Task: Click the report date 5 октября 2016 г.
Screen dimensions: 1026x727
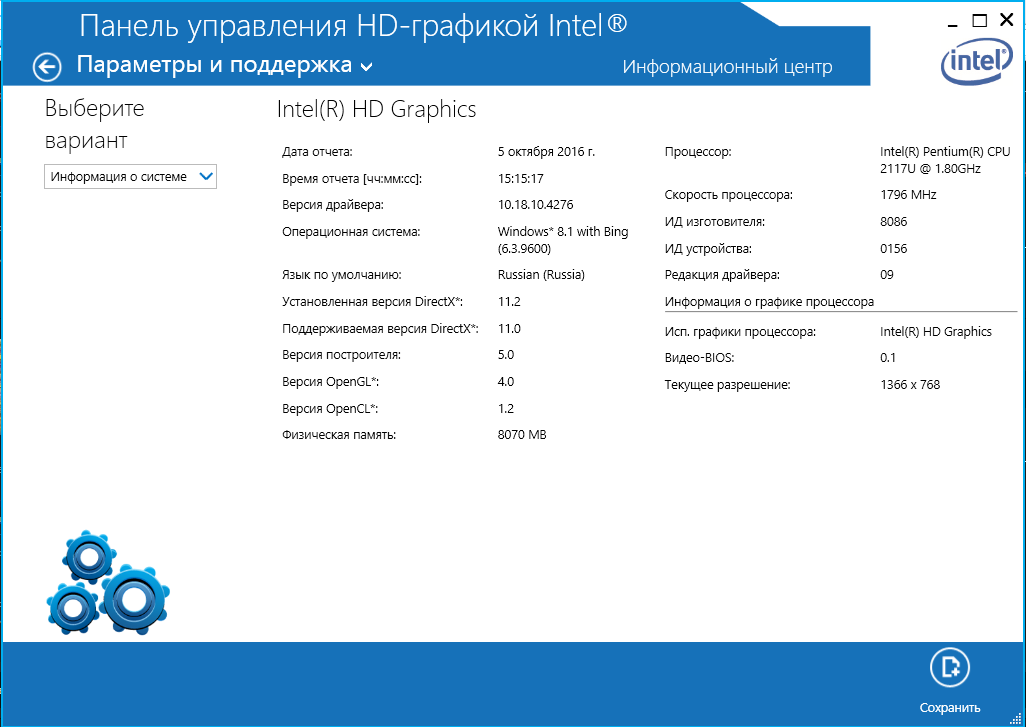Action: point(546,152)
